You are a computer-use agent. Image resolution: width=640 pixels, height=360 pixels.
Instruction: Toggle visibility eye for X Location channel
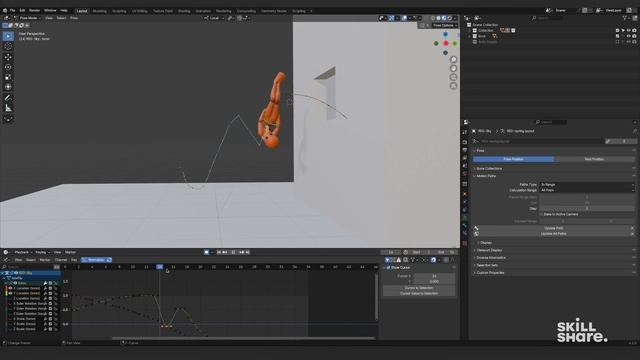tap(11, 288)
